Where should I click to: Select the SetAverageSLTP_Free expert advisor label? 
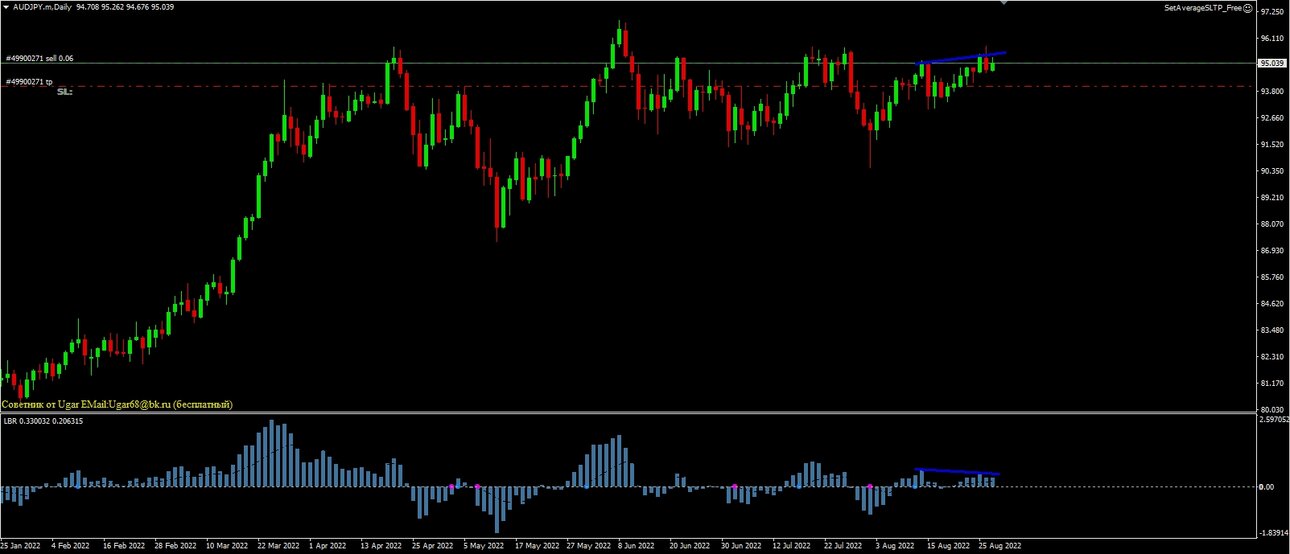1203,7
